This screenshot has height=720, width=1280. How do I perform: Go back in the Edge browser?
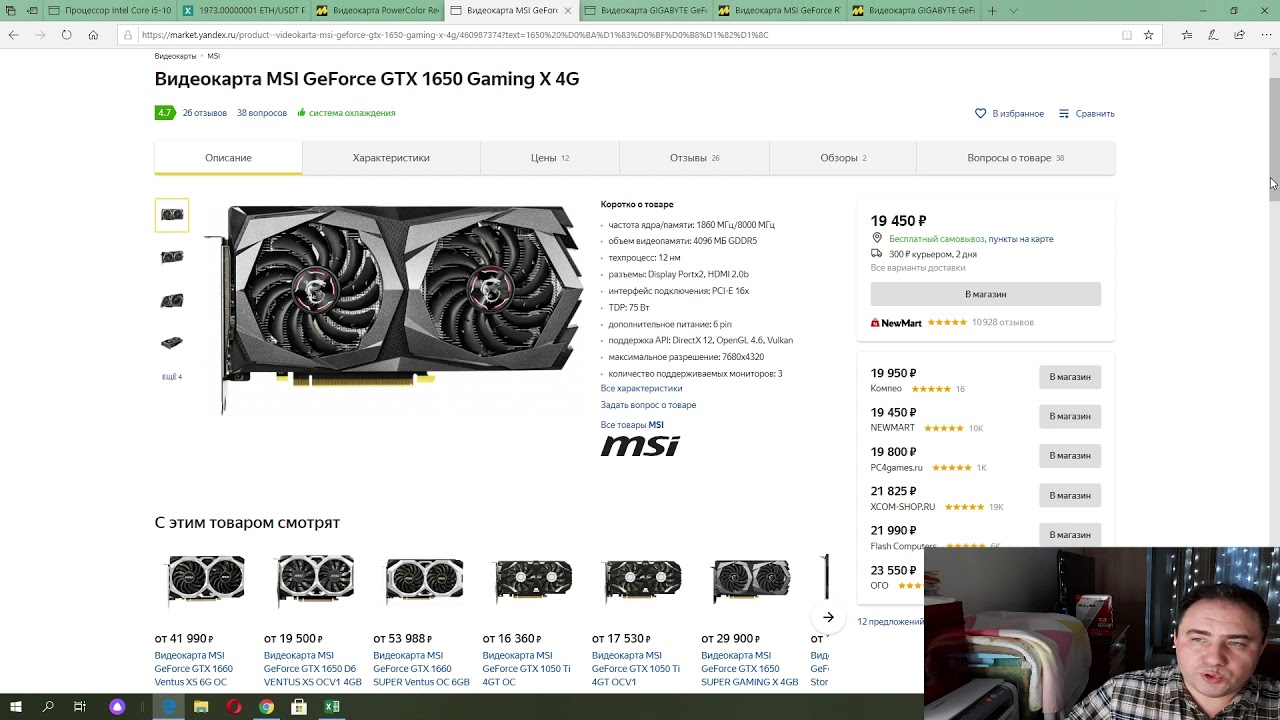(x=13, y=35)
